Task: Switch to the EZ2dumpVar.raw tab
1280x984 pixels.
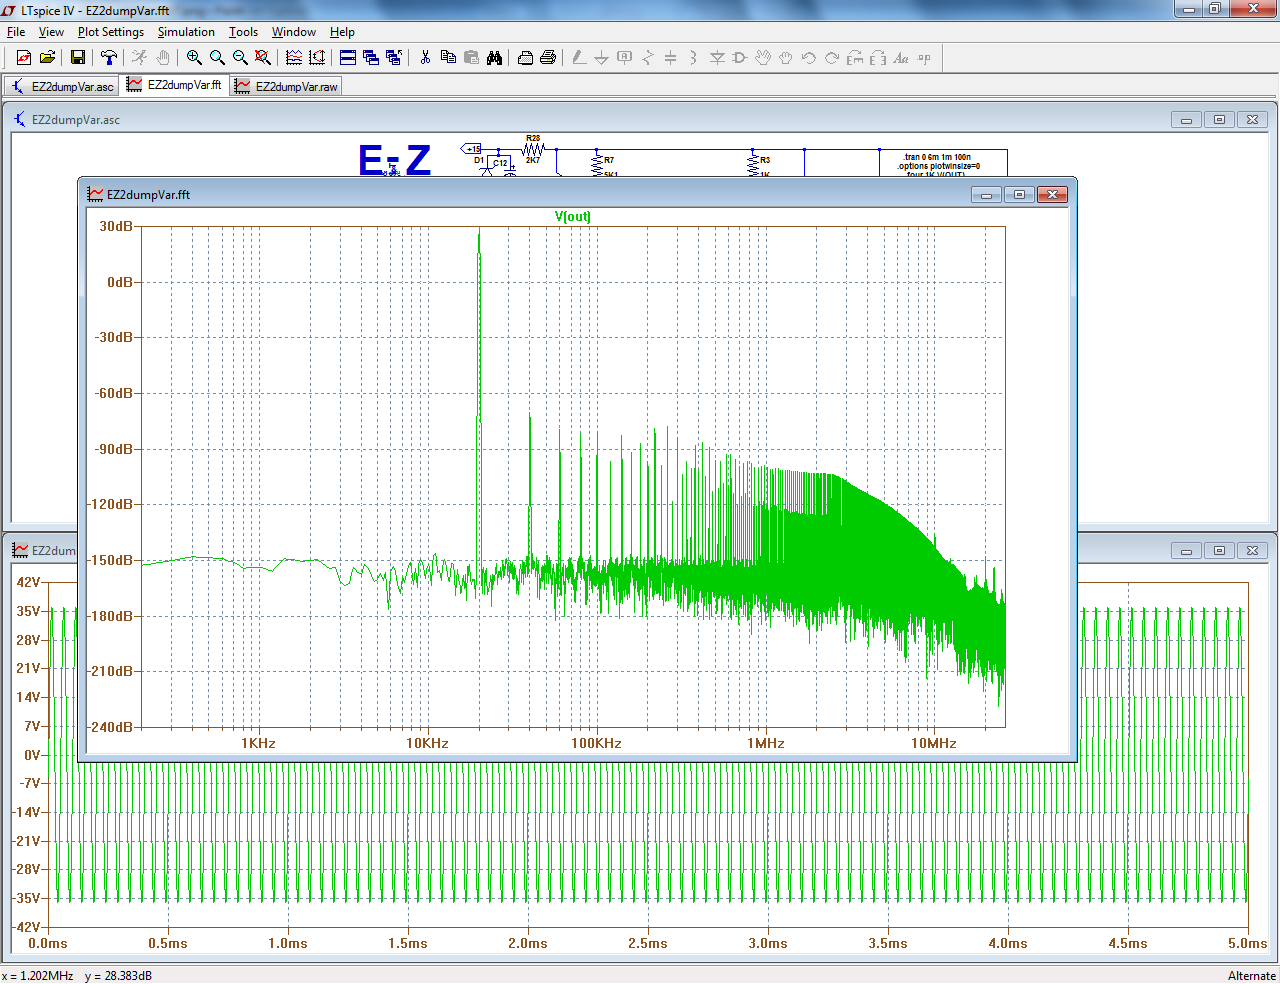Action: (286, 87)
